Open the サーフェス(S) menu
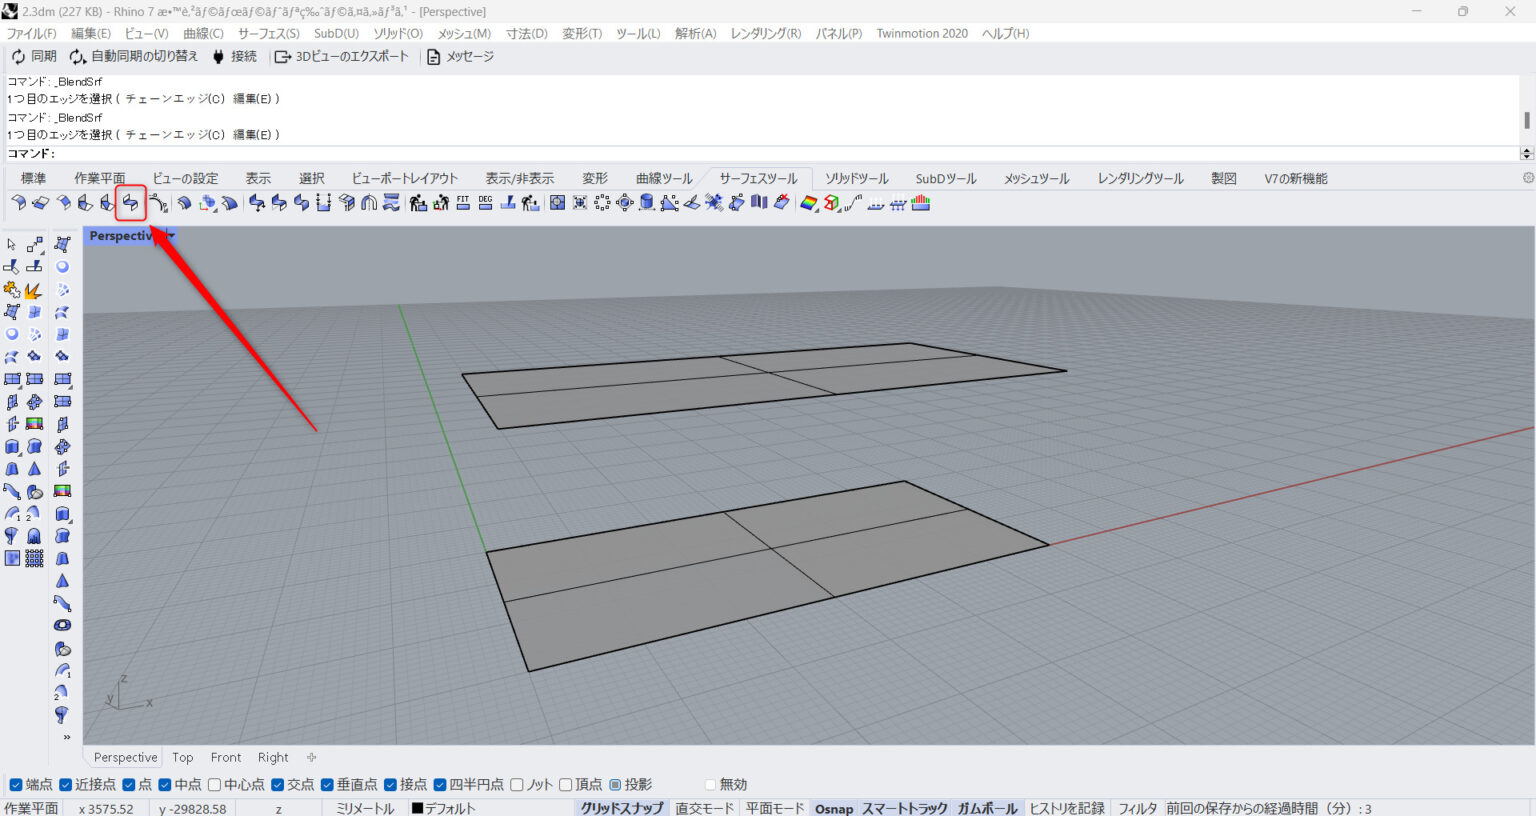 [x=268, y=33]
